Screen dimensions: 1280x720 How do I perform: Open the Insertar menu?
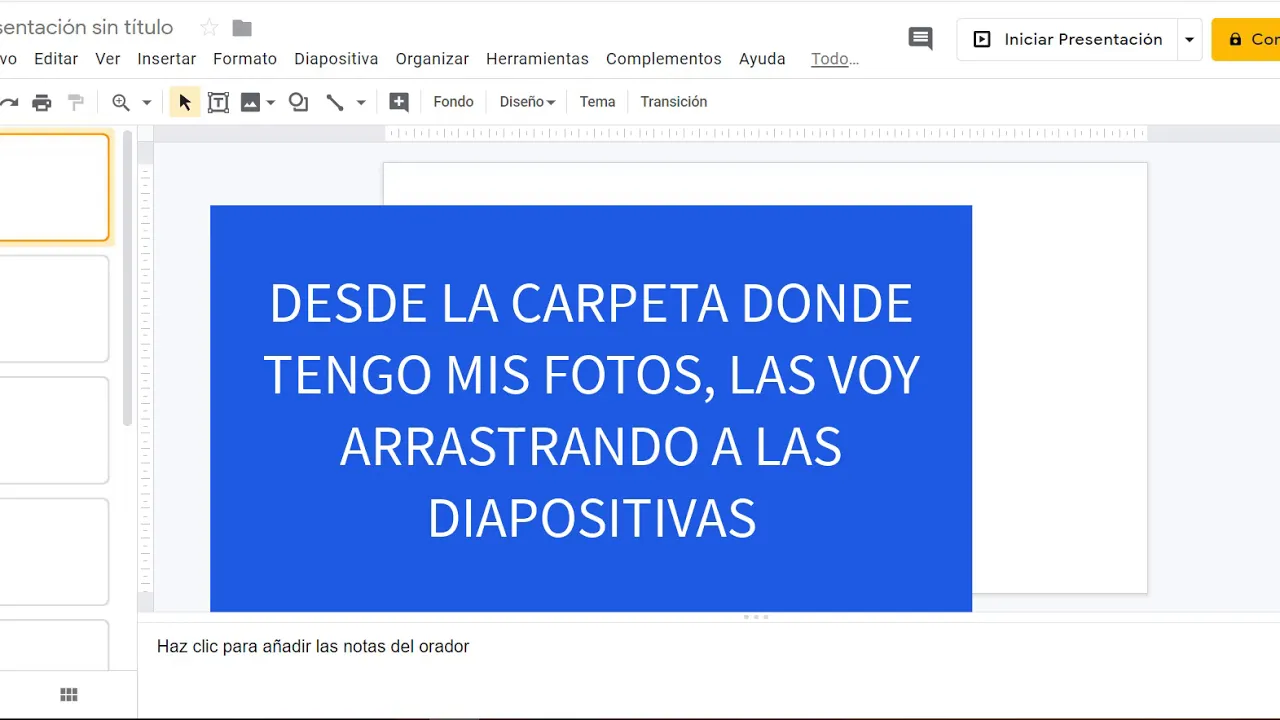pos(167,59)
